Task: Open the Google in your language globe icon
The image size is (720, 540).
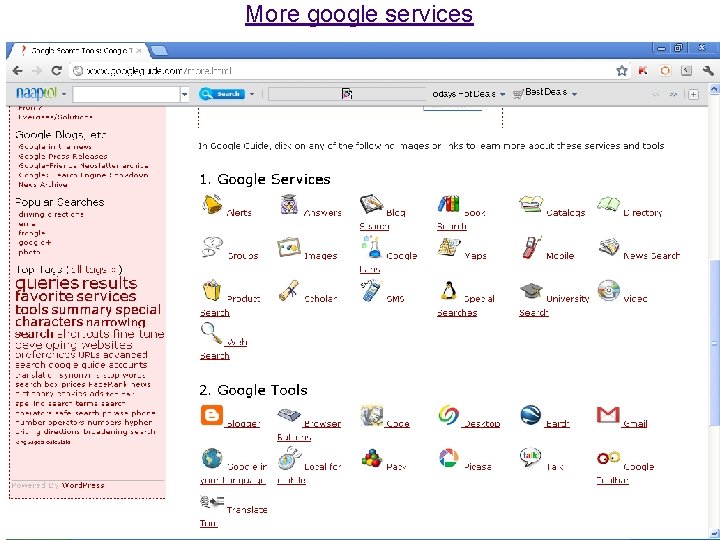Action: [x=212, y=458]
